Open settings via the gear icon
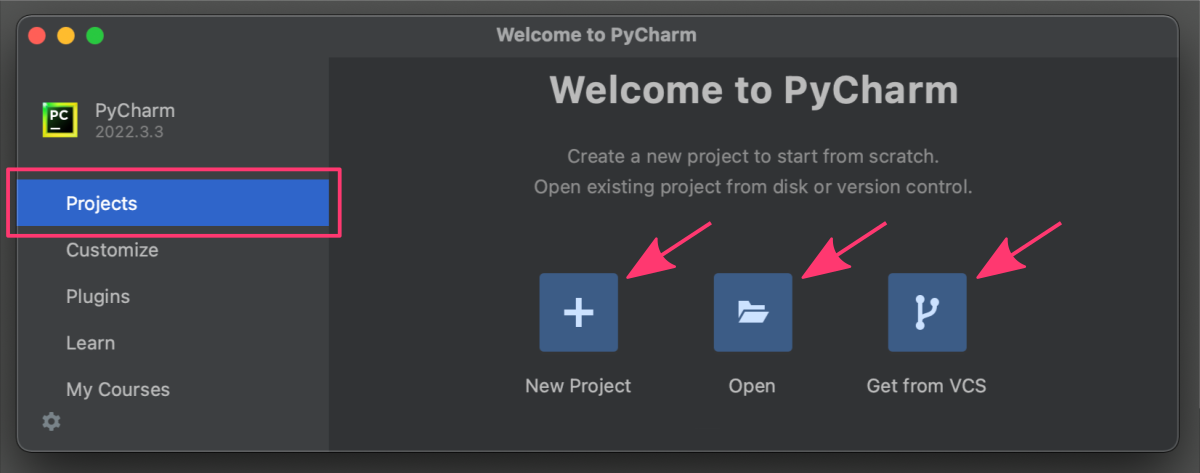1200x473 pixels. (51, 421)
